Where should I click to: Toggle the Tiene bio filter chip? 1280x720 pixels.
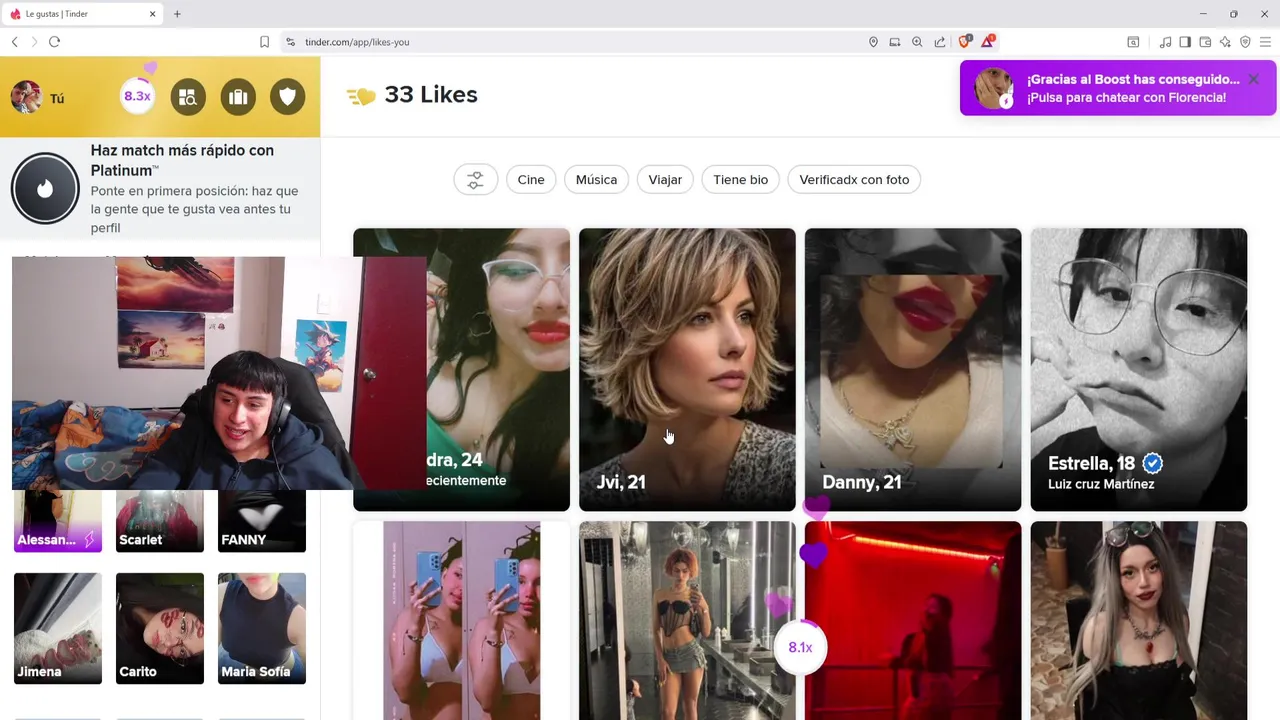click(x=741, y=180)
